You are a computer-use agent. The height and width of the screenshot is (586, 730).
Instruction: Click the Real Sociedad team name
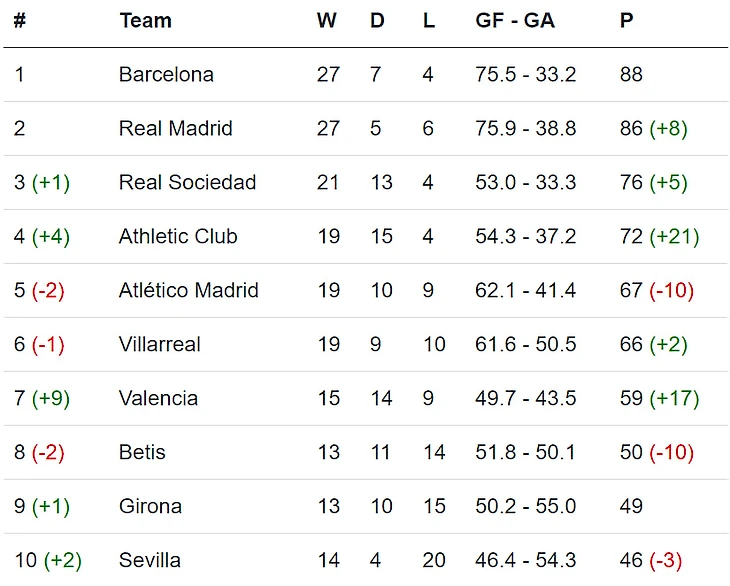pos(187,183)
